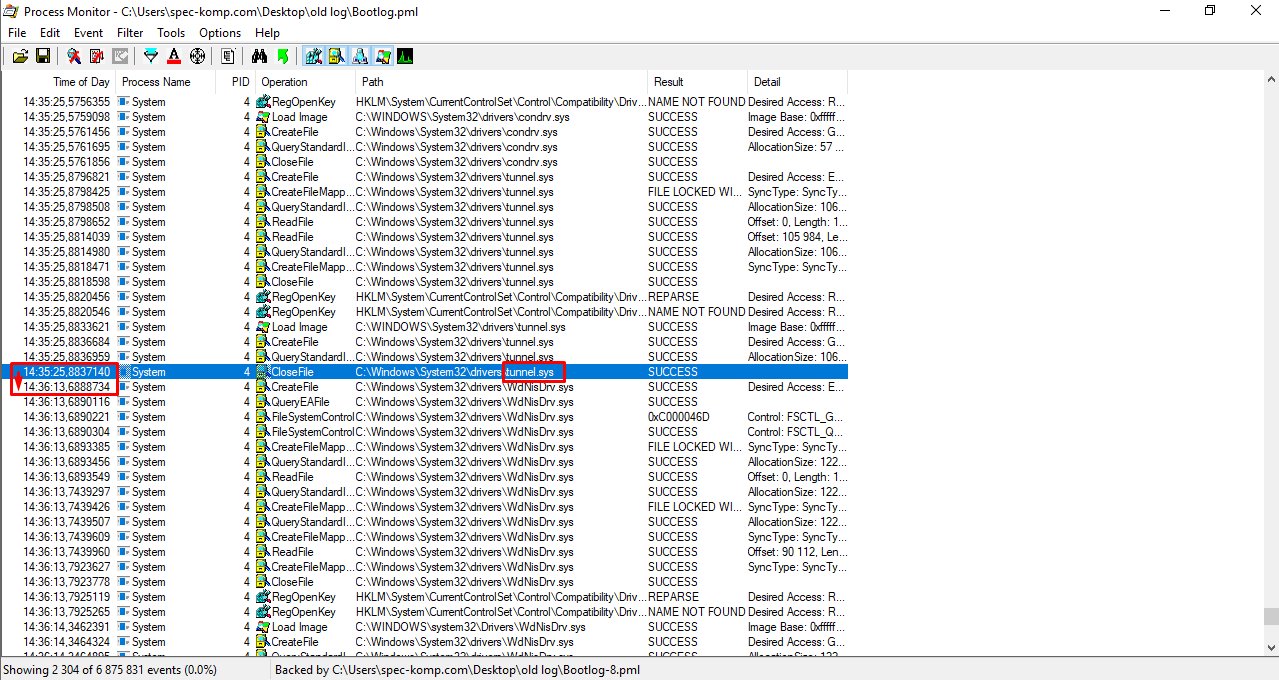
Task: Toggle Show Registry Activity
Action: pyautogui.click(x=313, y=57)
